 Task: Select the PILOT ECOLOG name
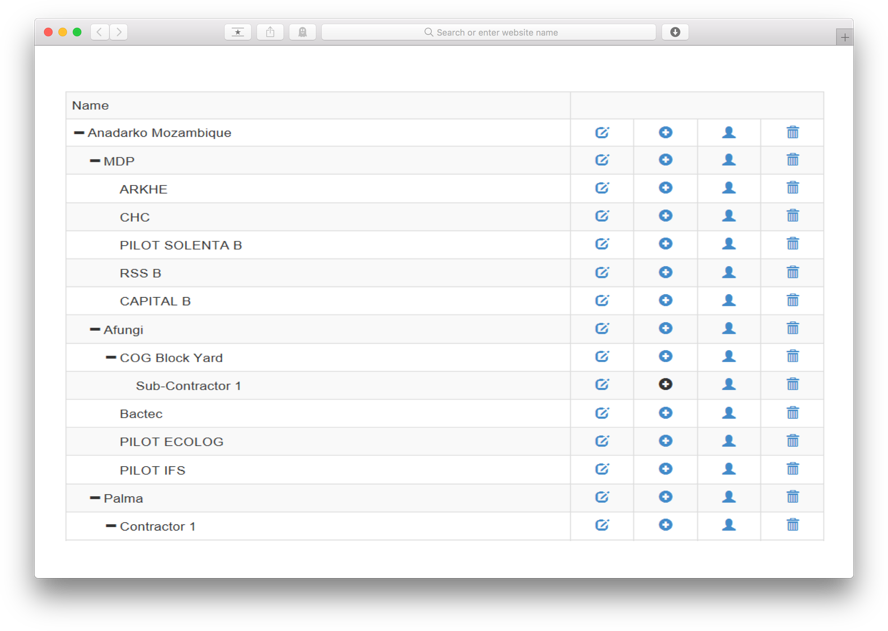click(172, 442)
